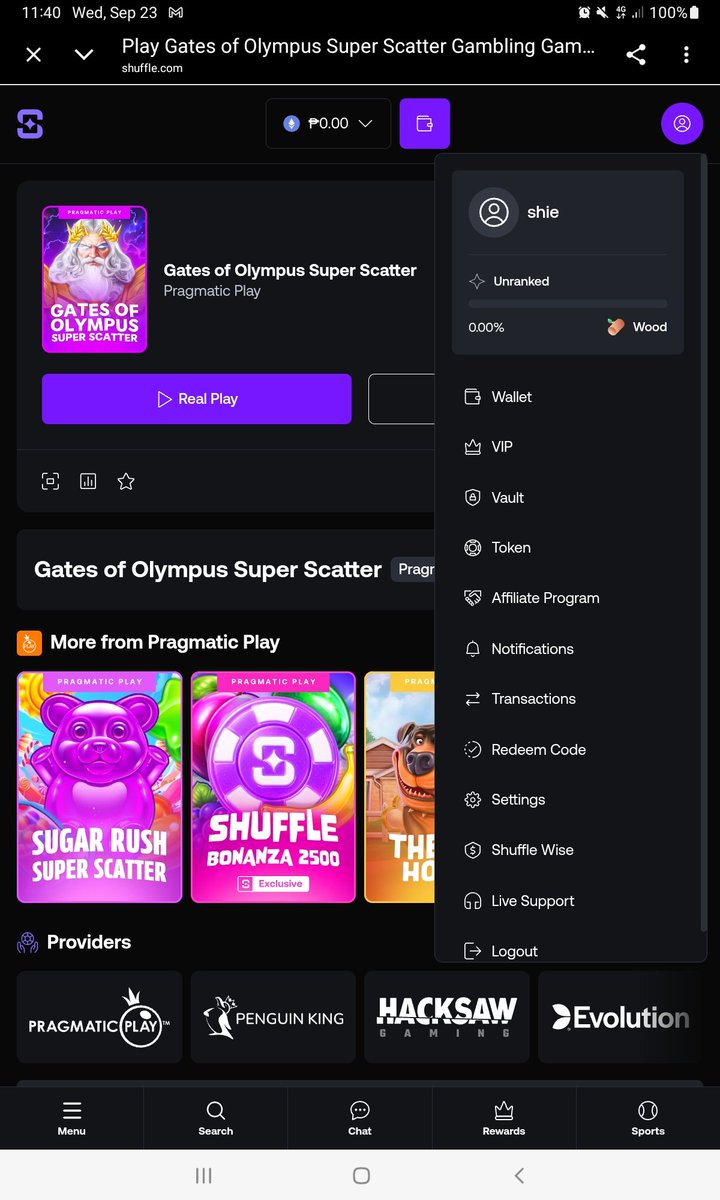Share the page using the share icon
The width and height of the screenshot is (720, 1200).
(635, 55)
